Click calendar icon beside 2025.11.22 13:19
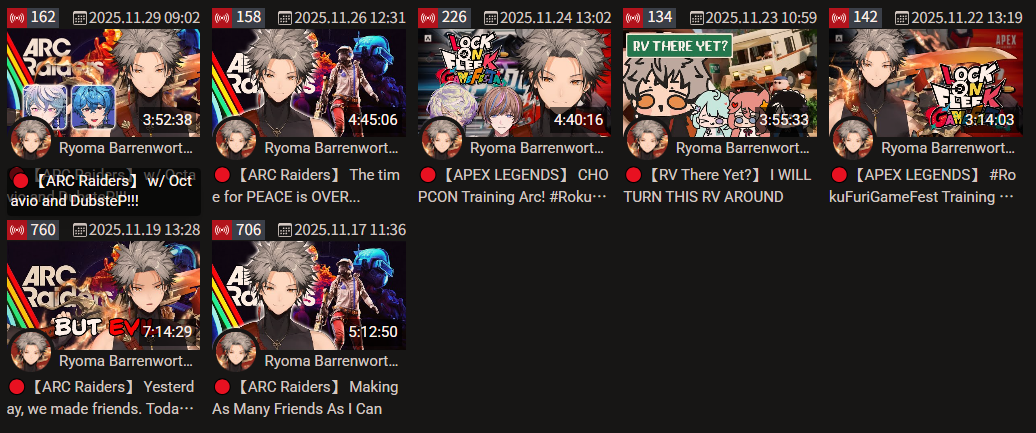 tap(902, 18)
